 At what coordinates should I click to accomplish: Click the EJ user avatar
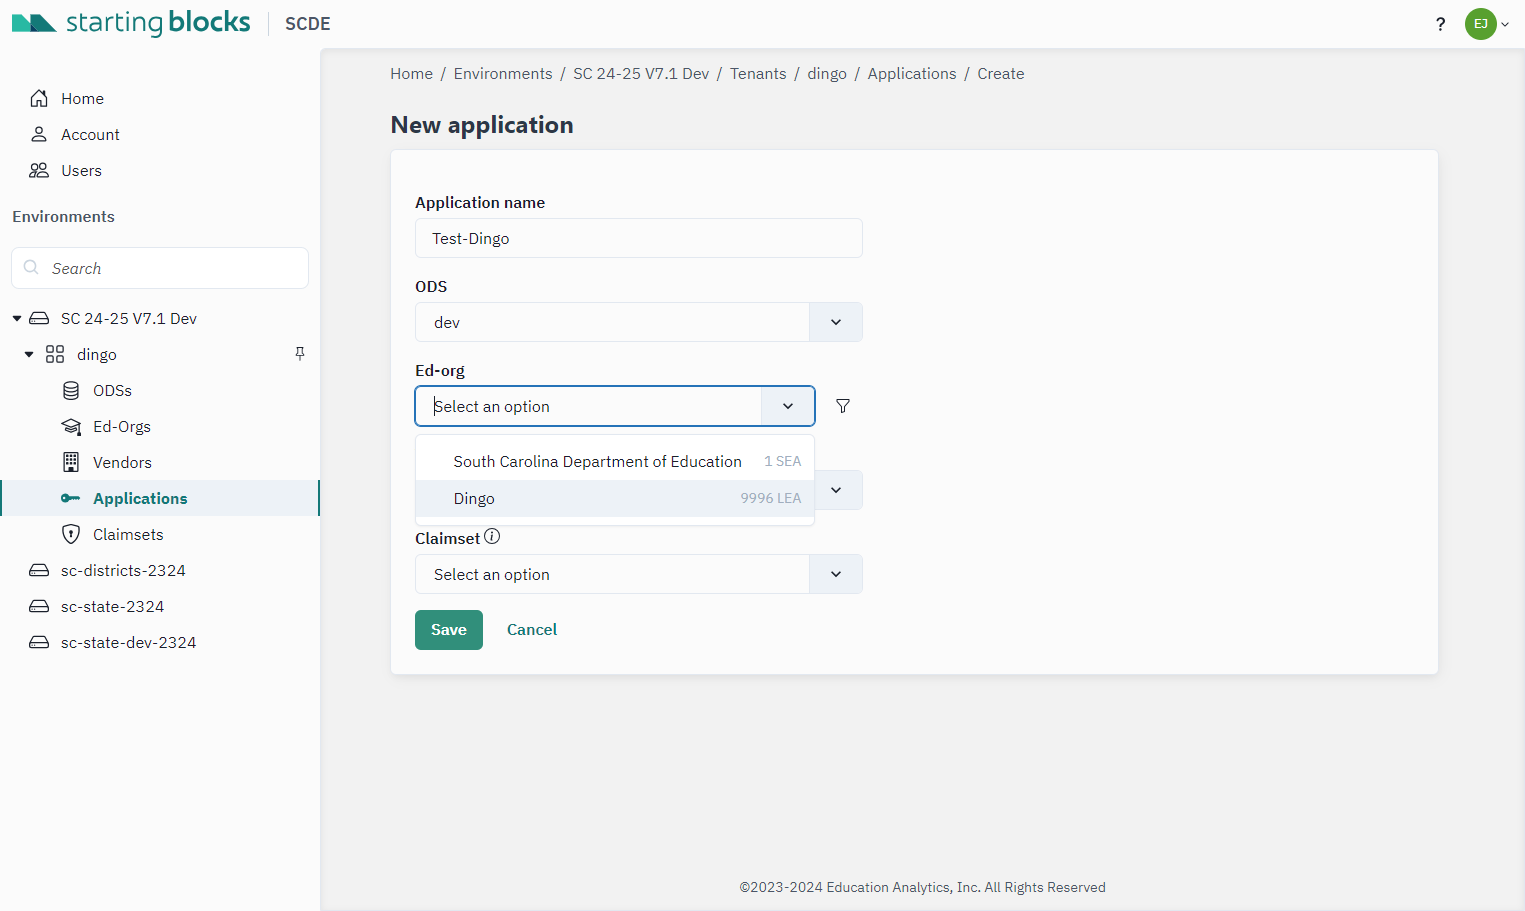pos(1481,24)
